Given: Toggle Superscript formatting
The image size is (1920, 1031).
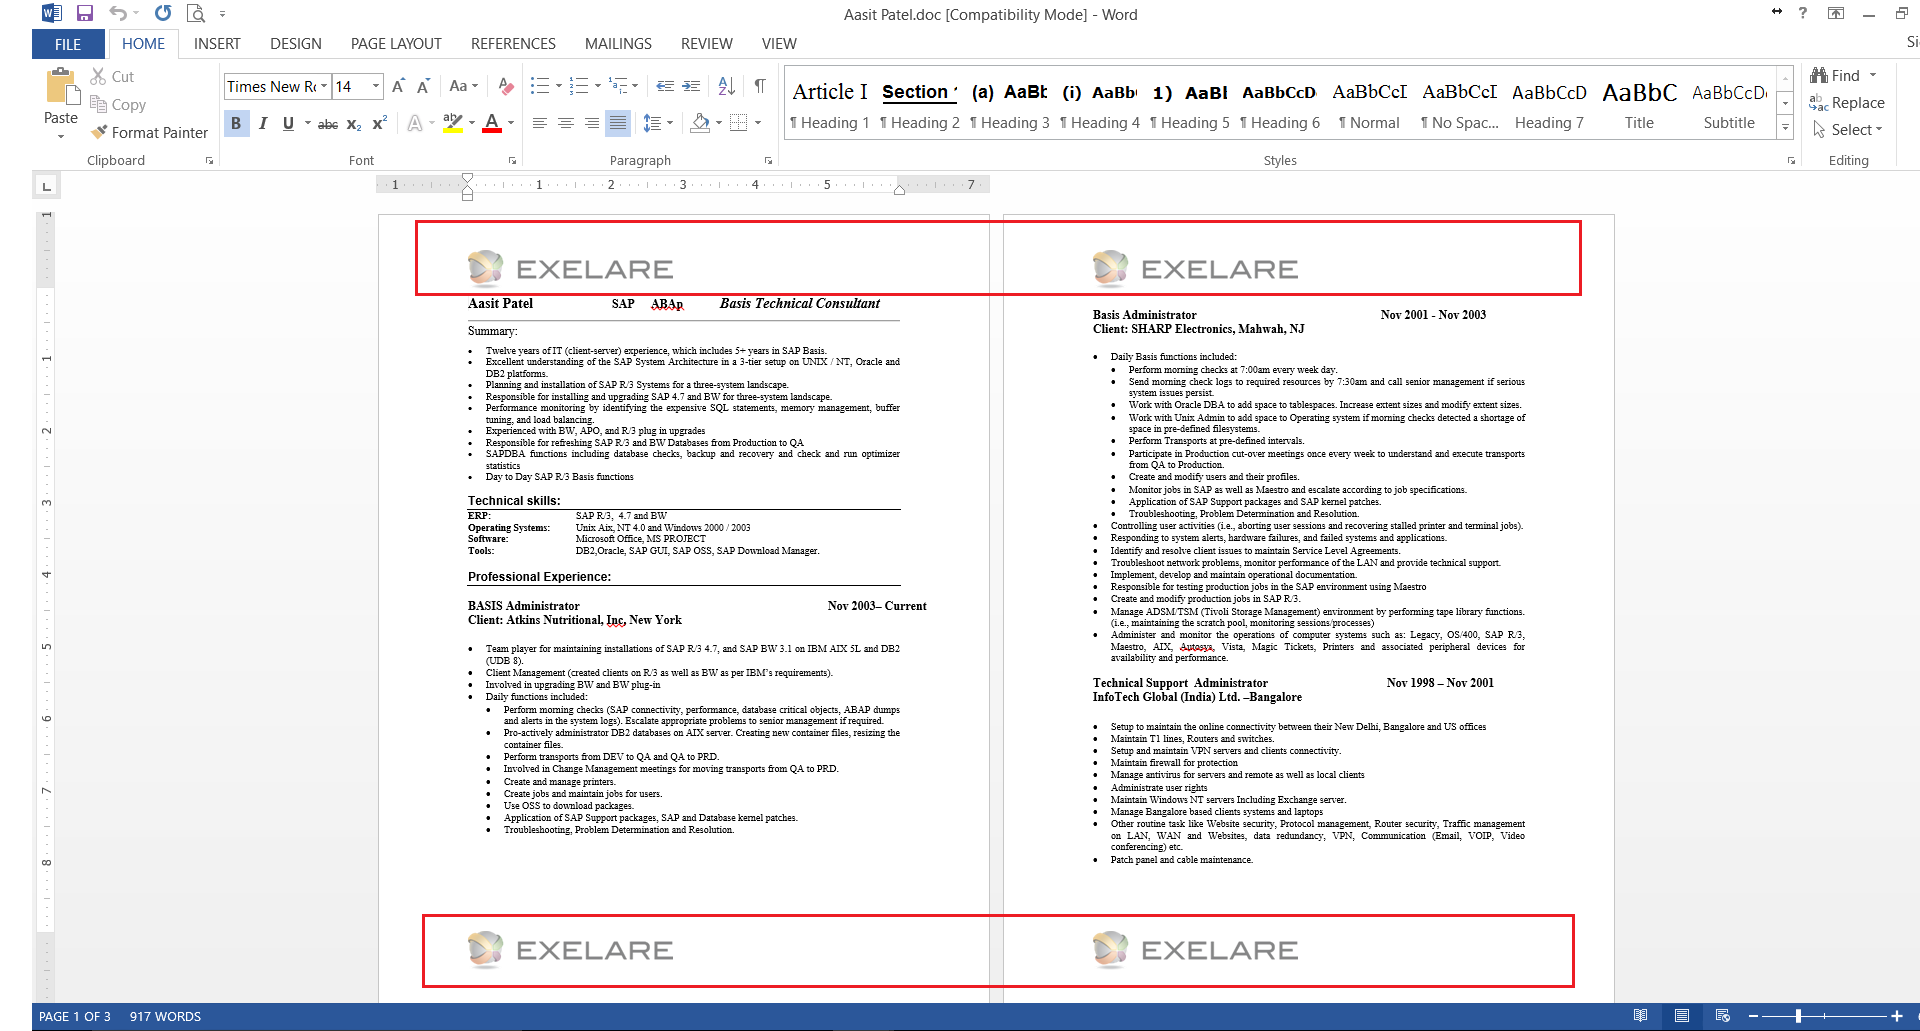Looking at the screenshot, I should tap(379, 123).
